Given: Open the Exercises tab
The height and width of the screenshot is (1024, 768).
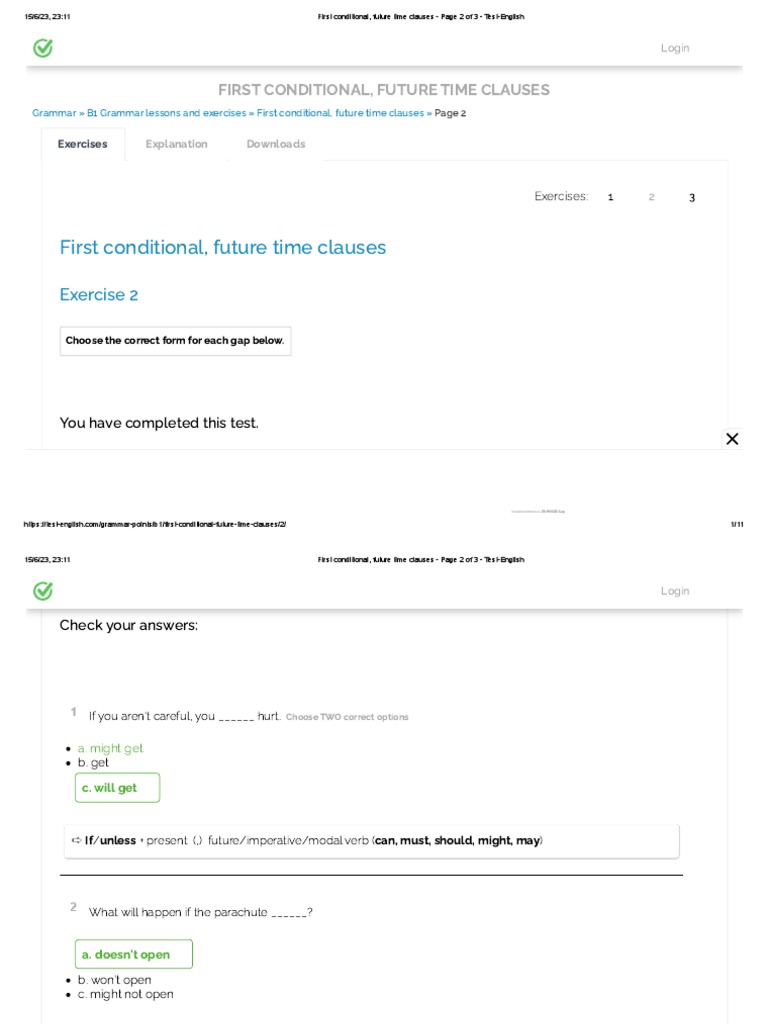Looking at the screenshot, I should click(82, 144).
